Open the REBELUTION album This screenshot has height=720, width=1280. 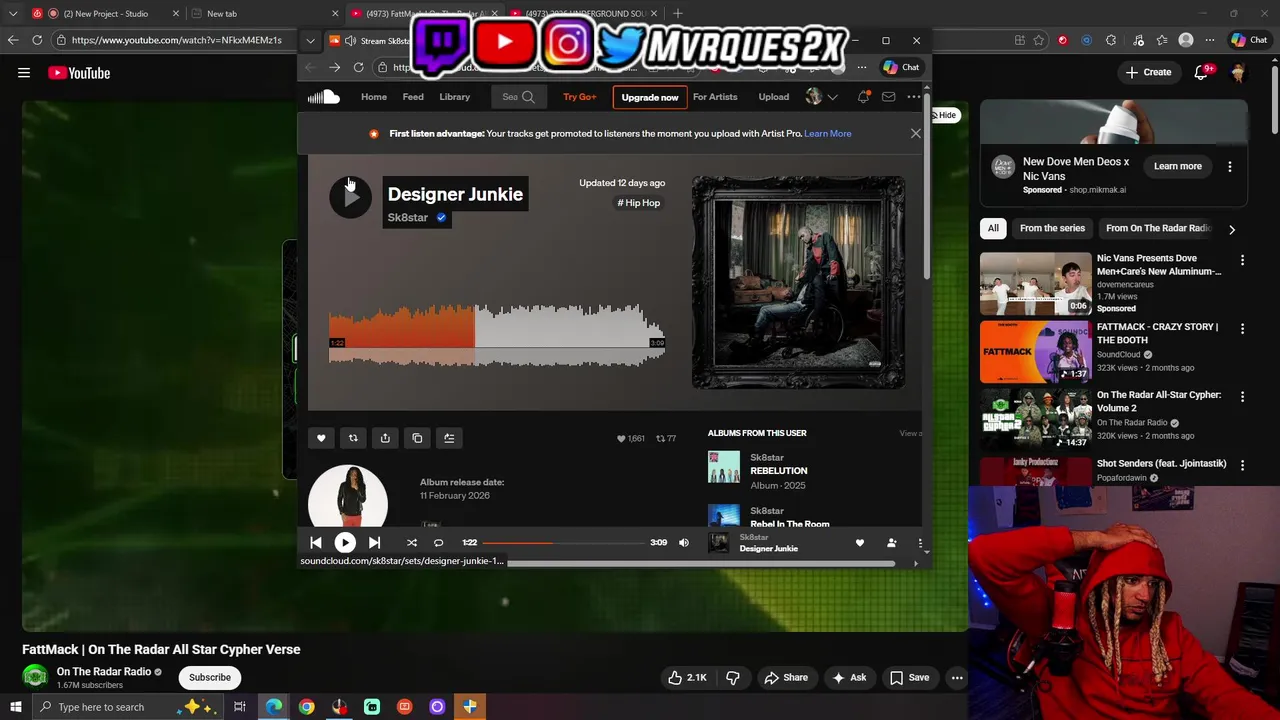pyautogui.click(x=778, y=471)
